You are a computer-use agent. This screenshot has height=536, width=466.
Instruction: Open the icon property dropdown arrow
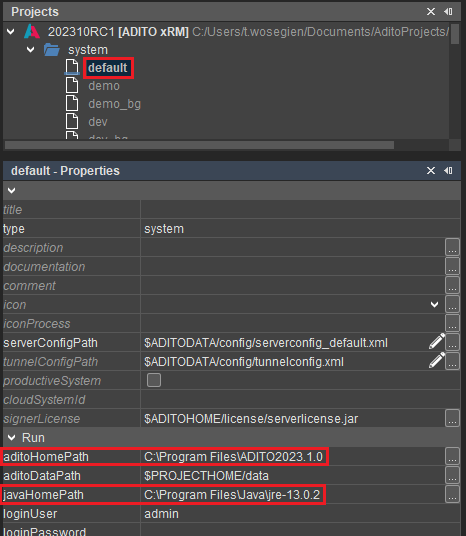click(x=435, y=304)
